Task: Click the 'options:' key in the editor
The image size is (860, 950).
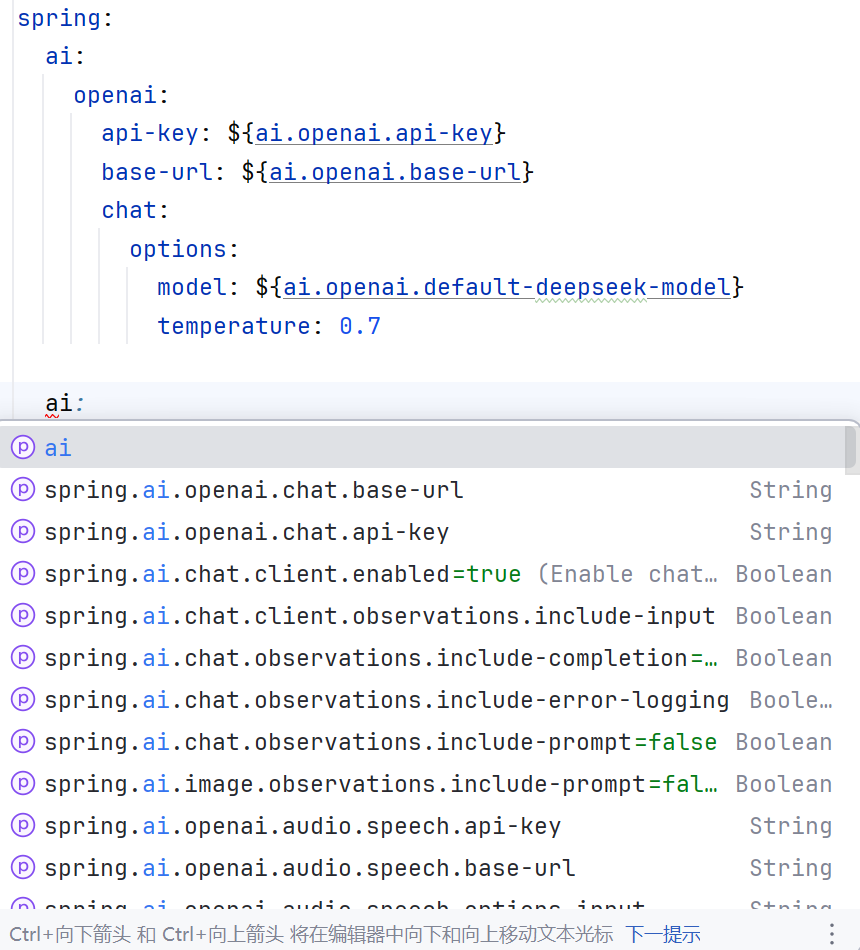Action: pos(184,249)
